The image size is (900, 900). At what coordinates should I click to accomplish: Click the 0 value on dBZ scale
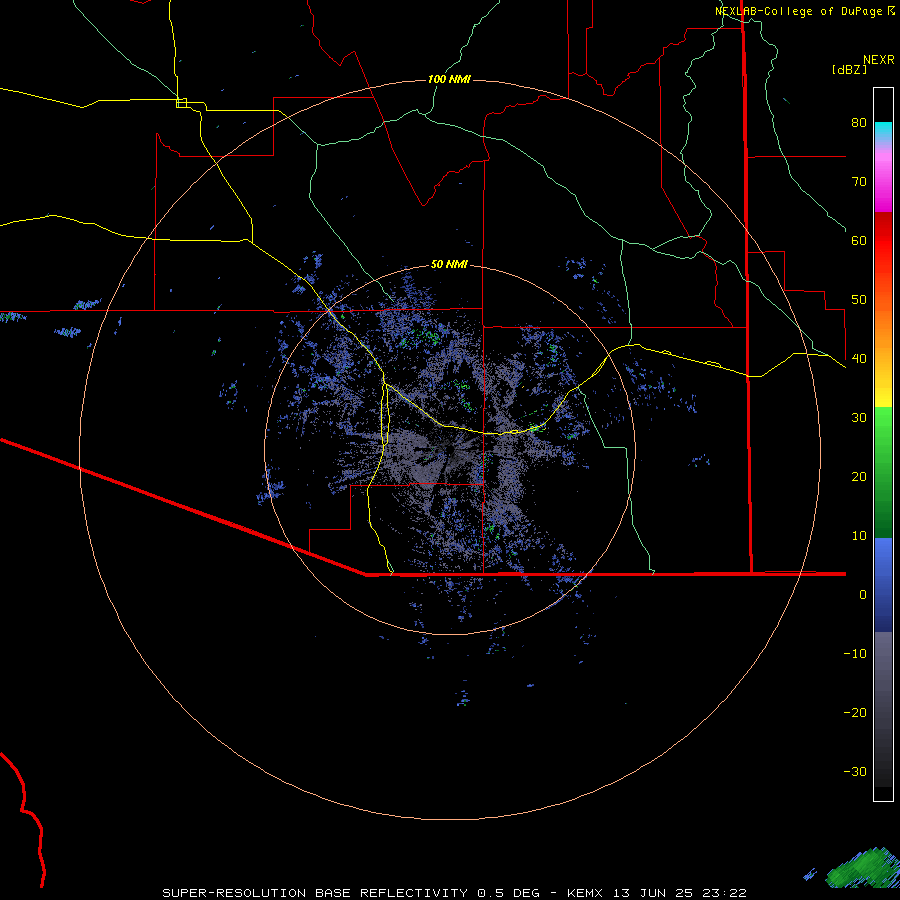863,595
